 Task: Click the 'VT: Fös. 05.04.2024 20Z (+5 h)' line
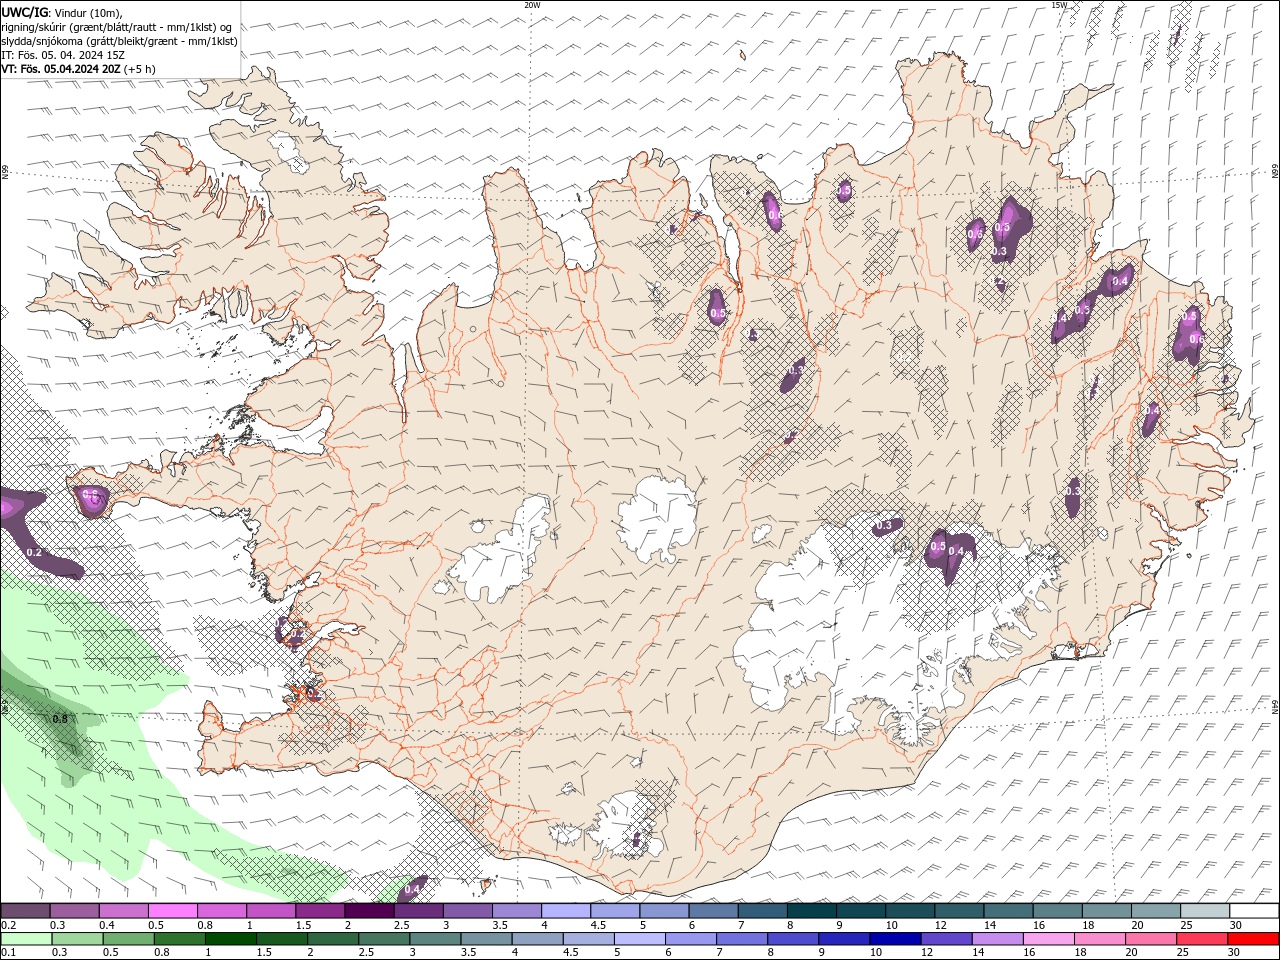pyautogui.click(x=78, y=69)
